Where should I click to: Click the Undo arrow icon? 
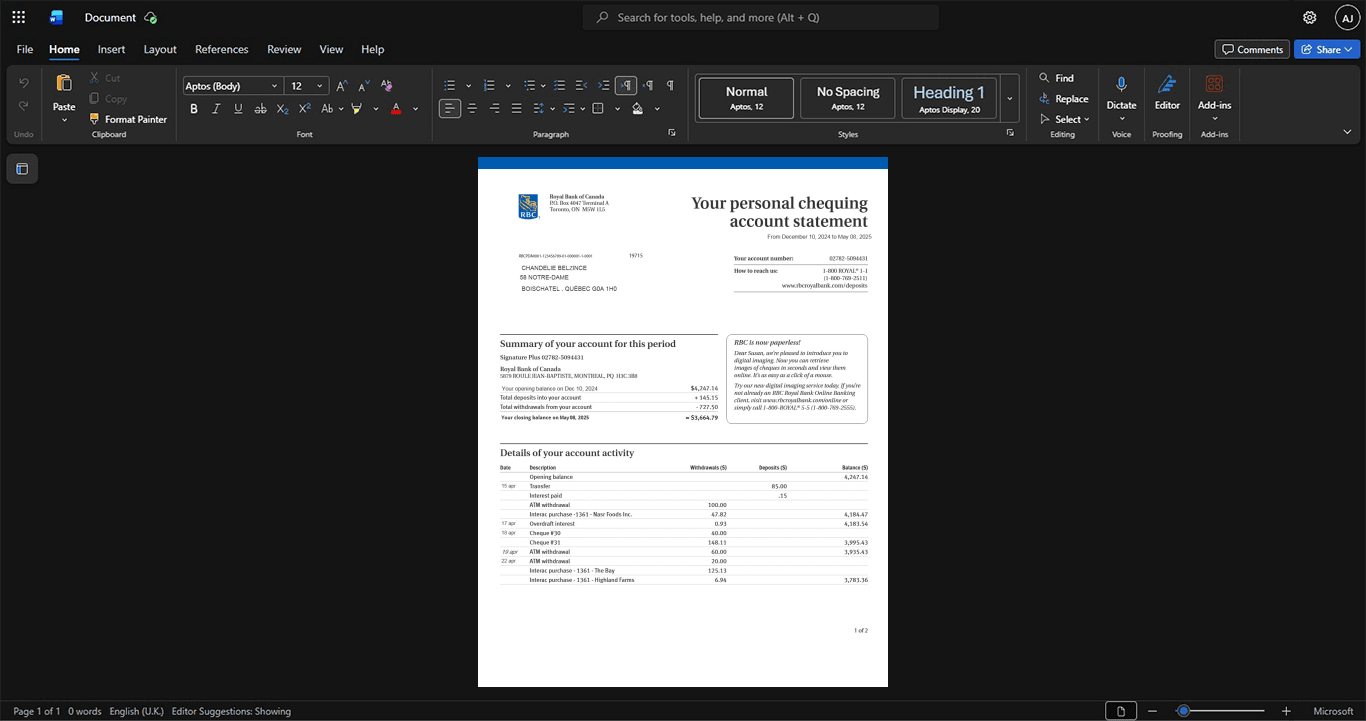23,83
